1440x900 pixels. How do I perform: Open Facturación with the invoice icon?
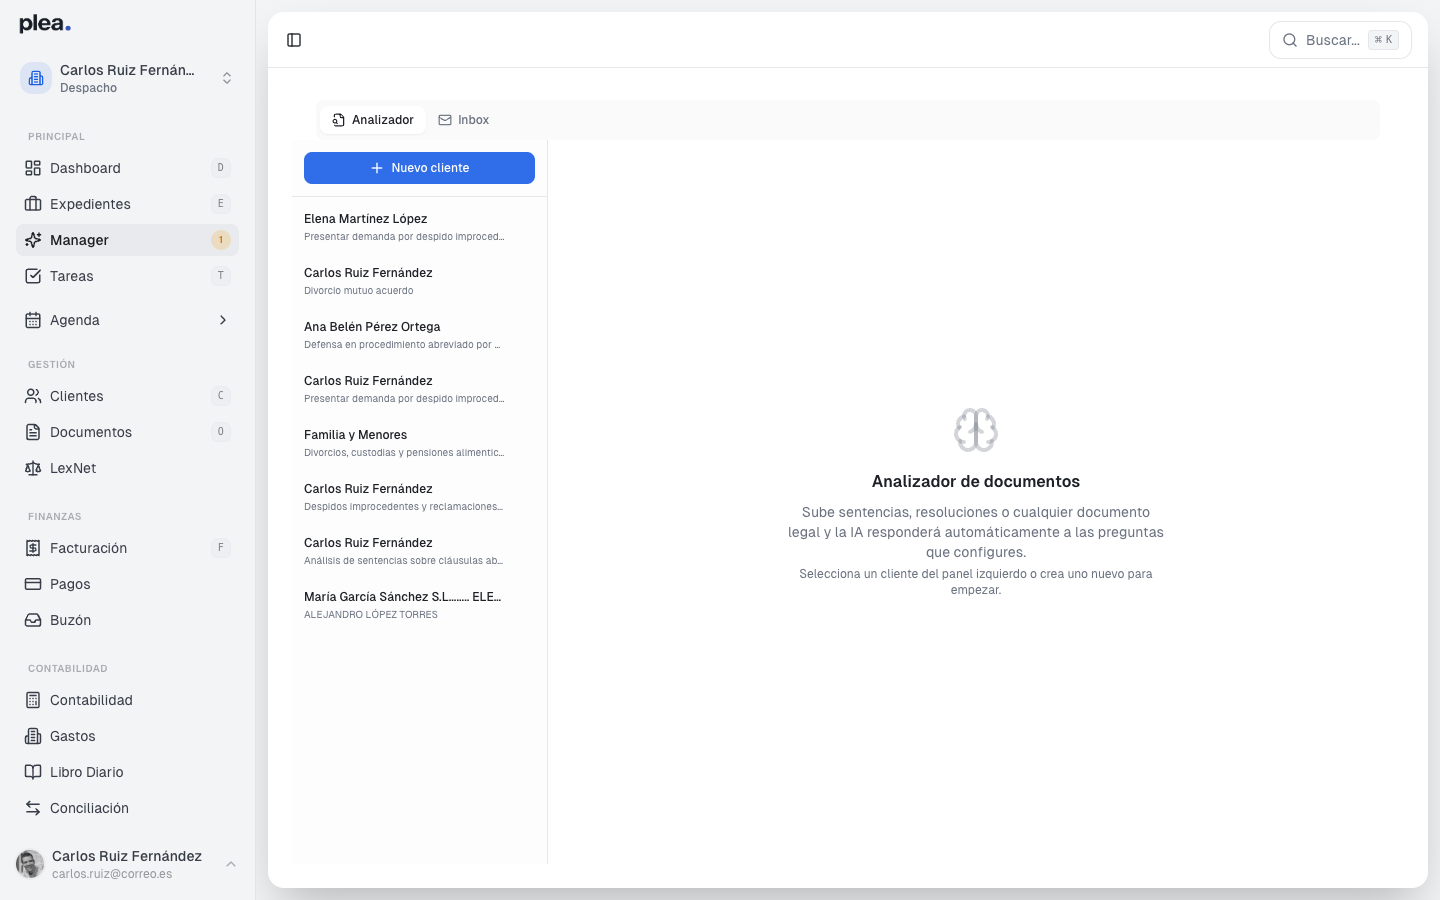pyautogui.click(x=33, y=548)
